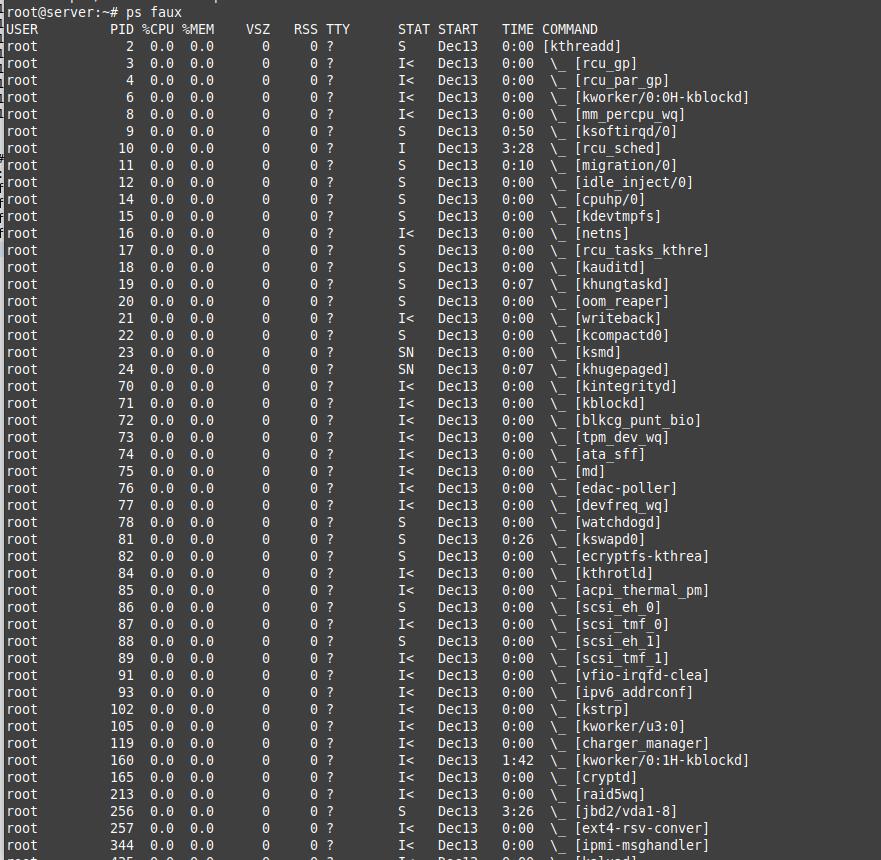Click the TIME column header
This screenshot has height=860, width=881.
517,29
